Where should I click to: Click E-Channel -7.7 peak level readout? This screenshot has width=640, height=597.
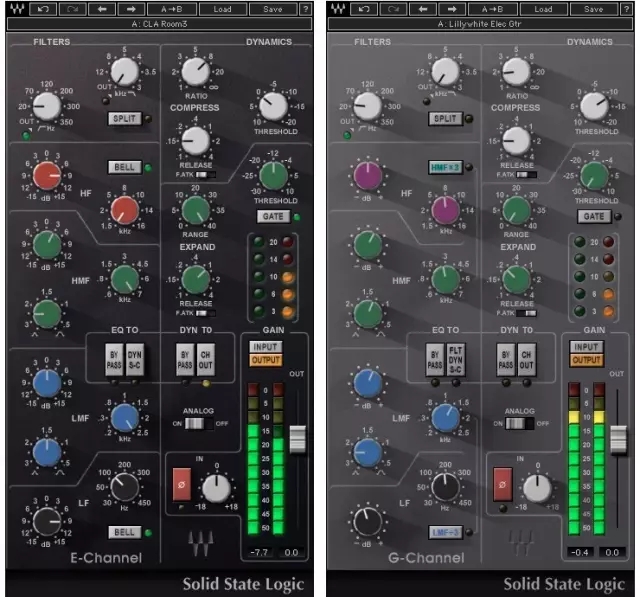tap(259, 552)
